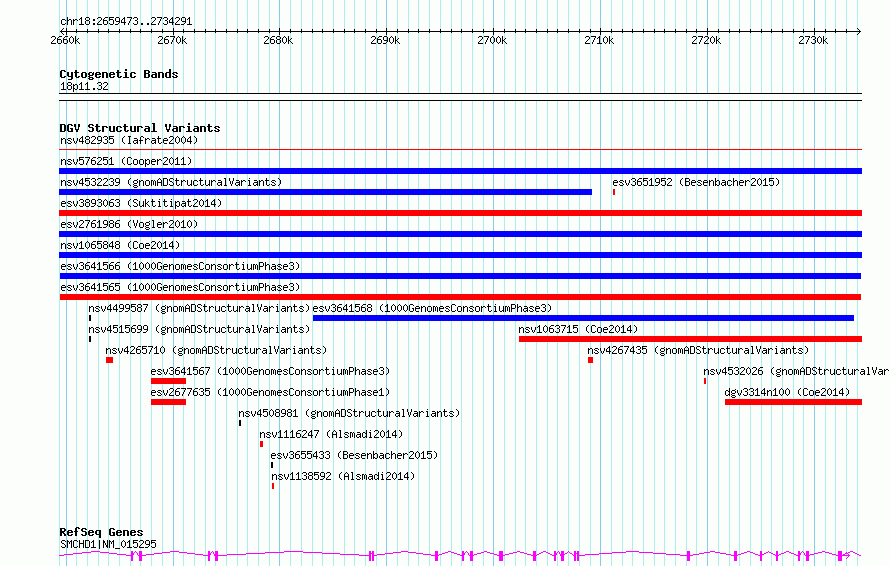
Task: Open the nsv4532239 gnomAD variant label
Action: 171,182
